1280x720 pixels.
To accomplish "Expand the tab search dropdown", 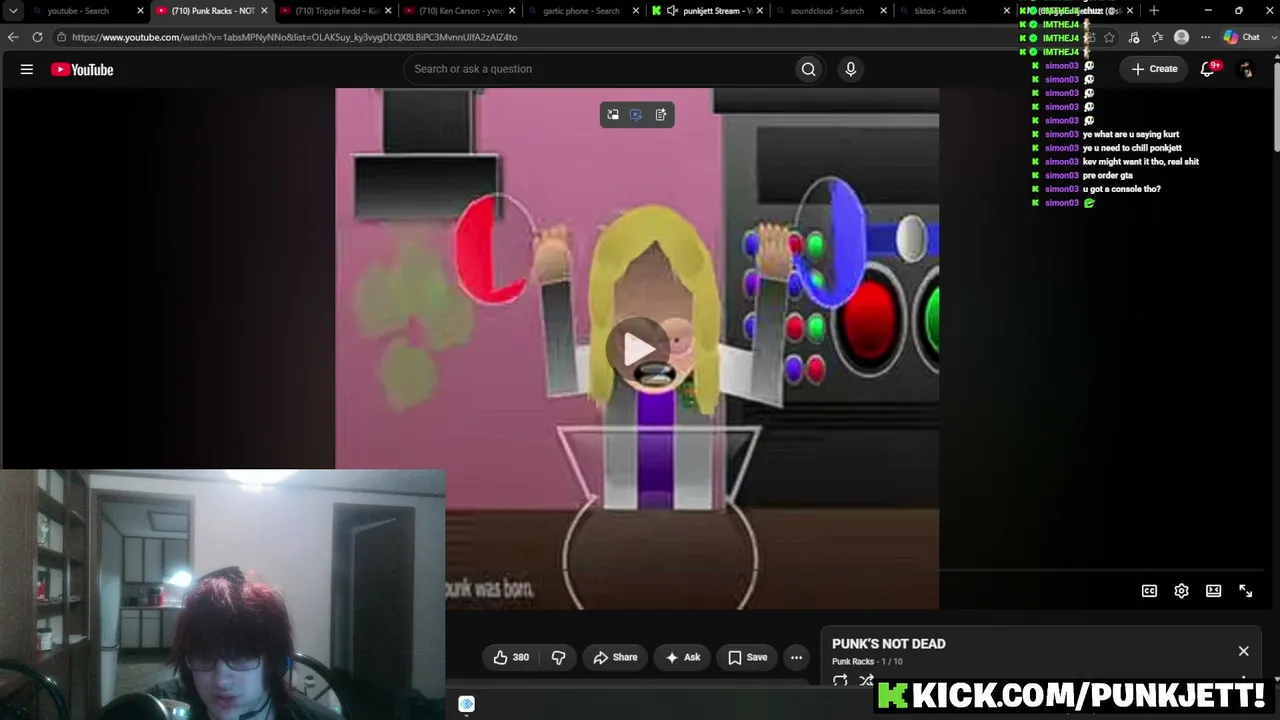I will tap(13, 11).
